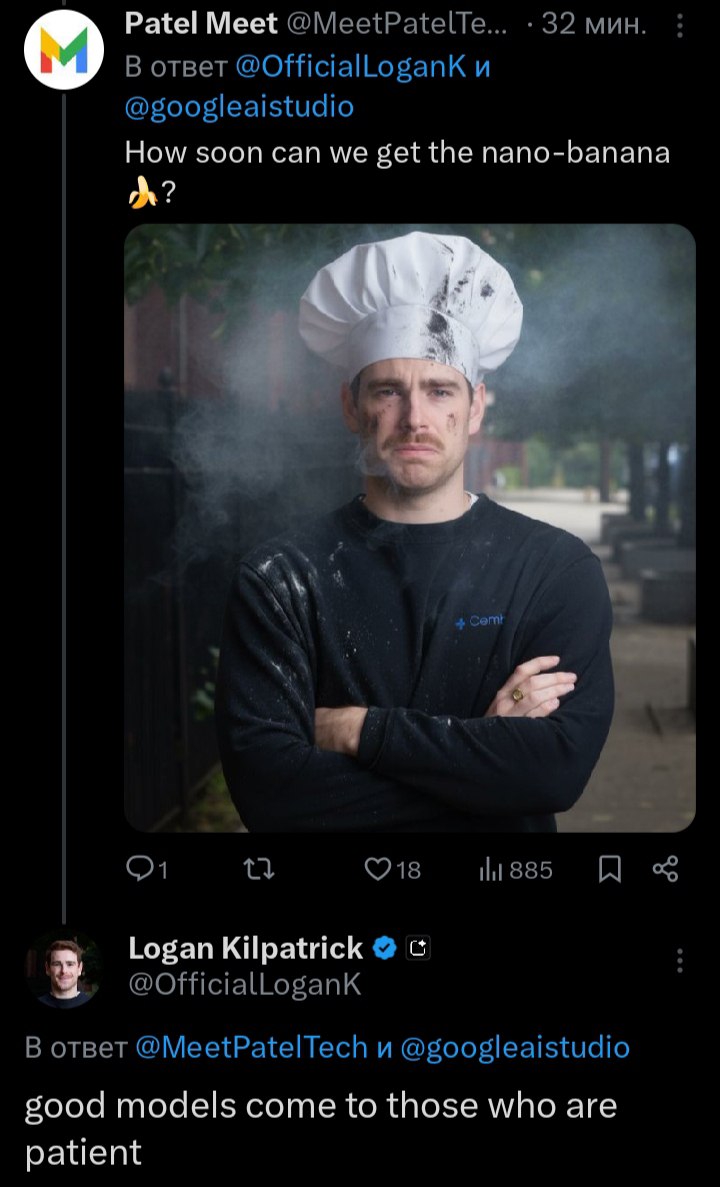720x1187 pixels.
Task: Open Patel Meet's Gmail-style profile avatar
Action: click(x=64, y=50)
